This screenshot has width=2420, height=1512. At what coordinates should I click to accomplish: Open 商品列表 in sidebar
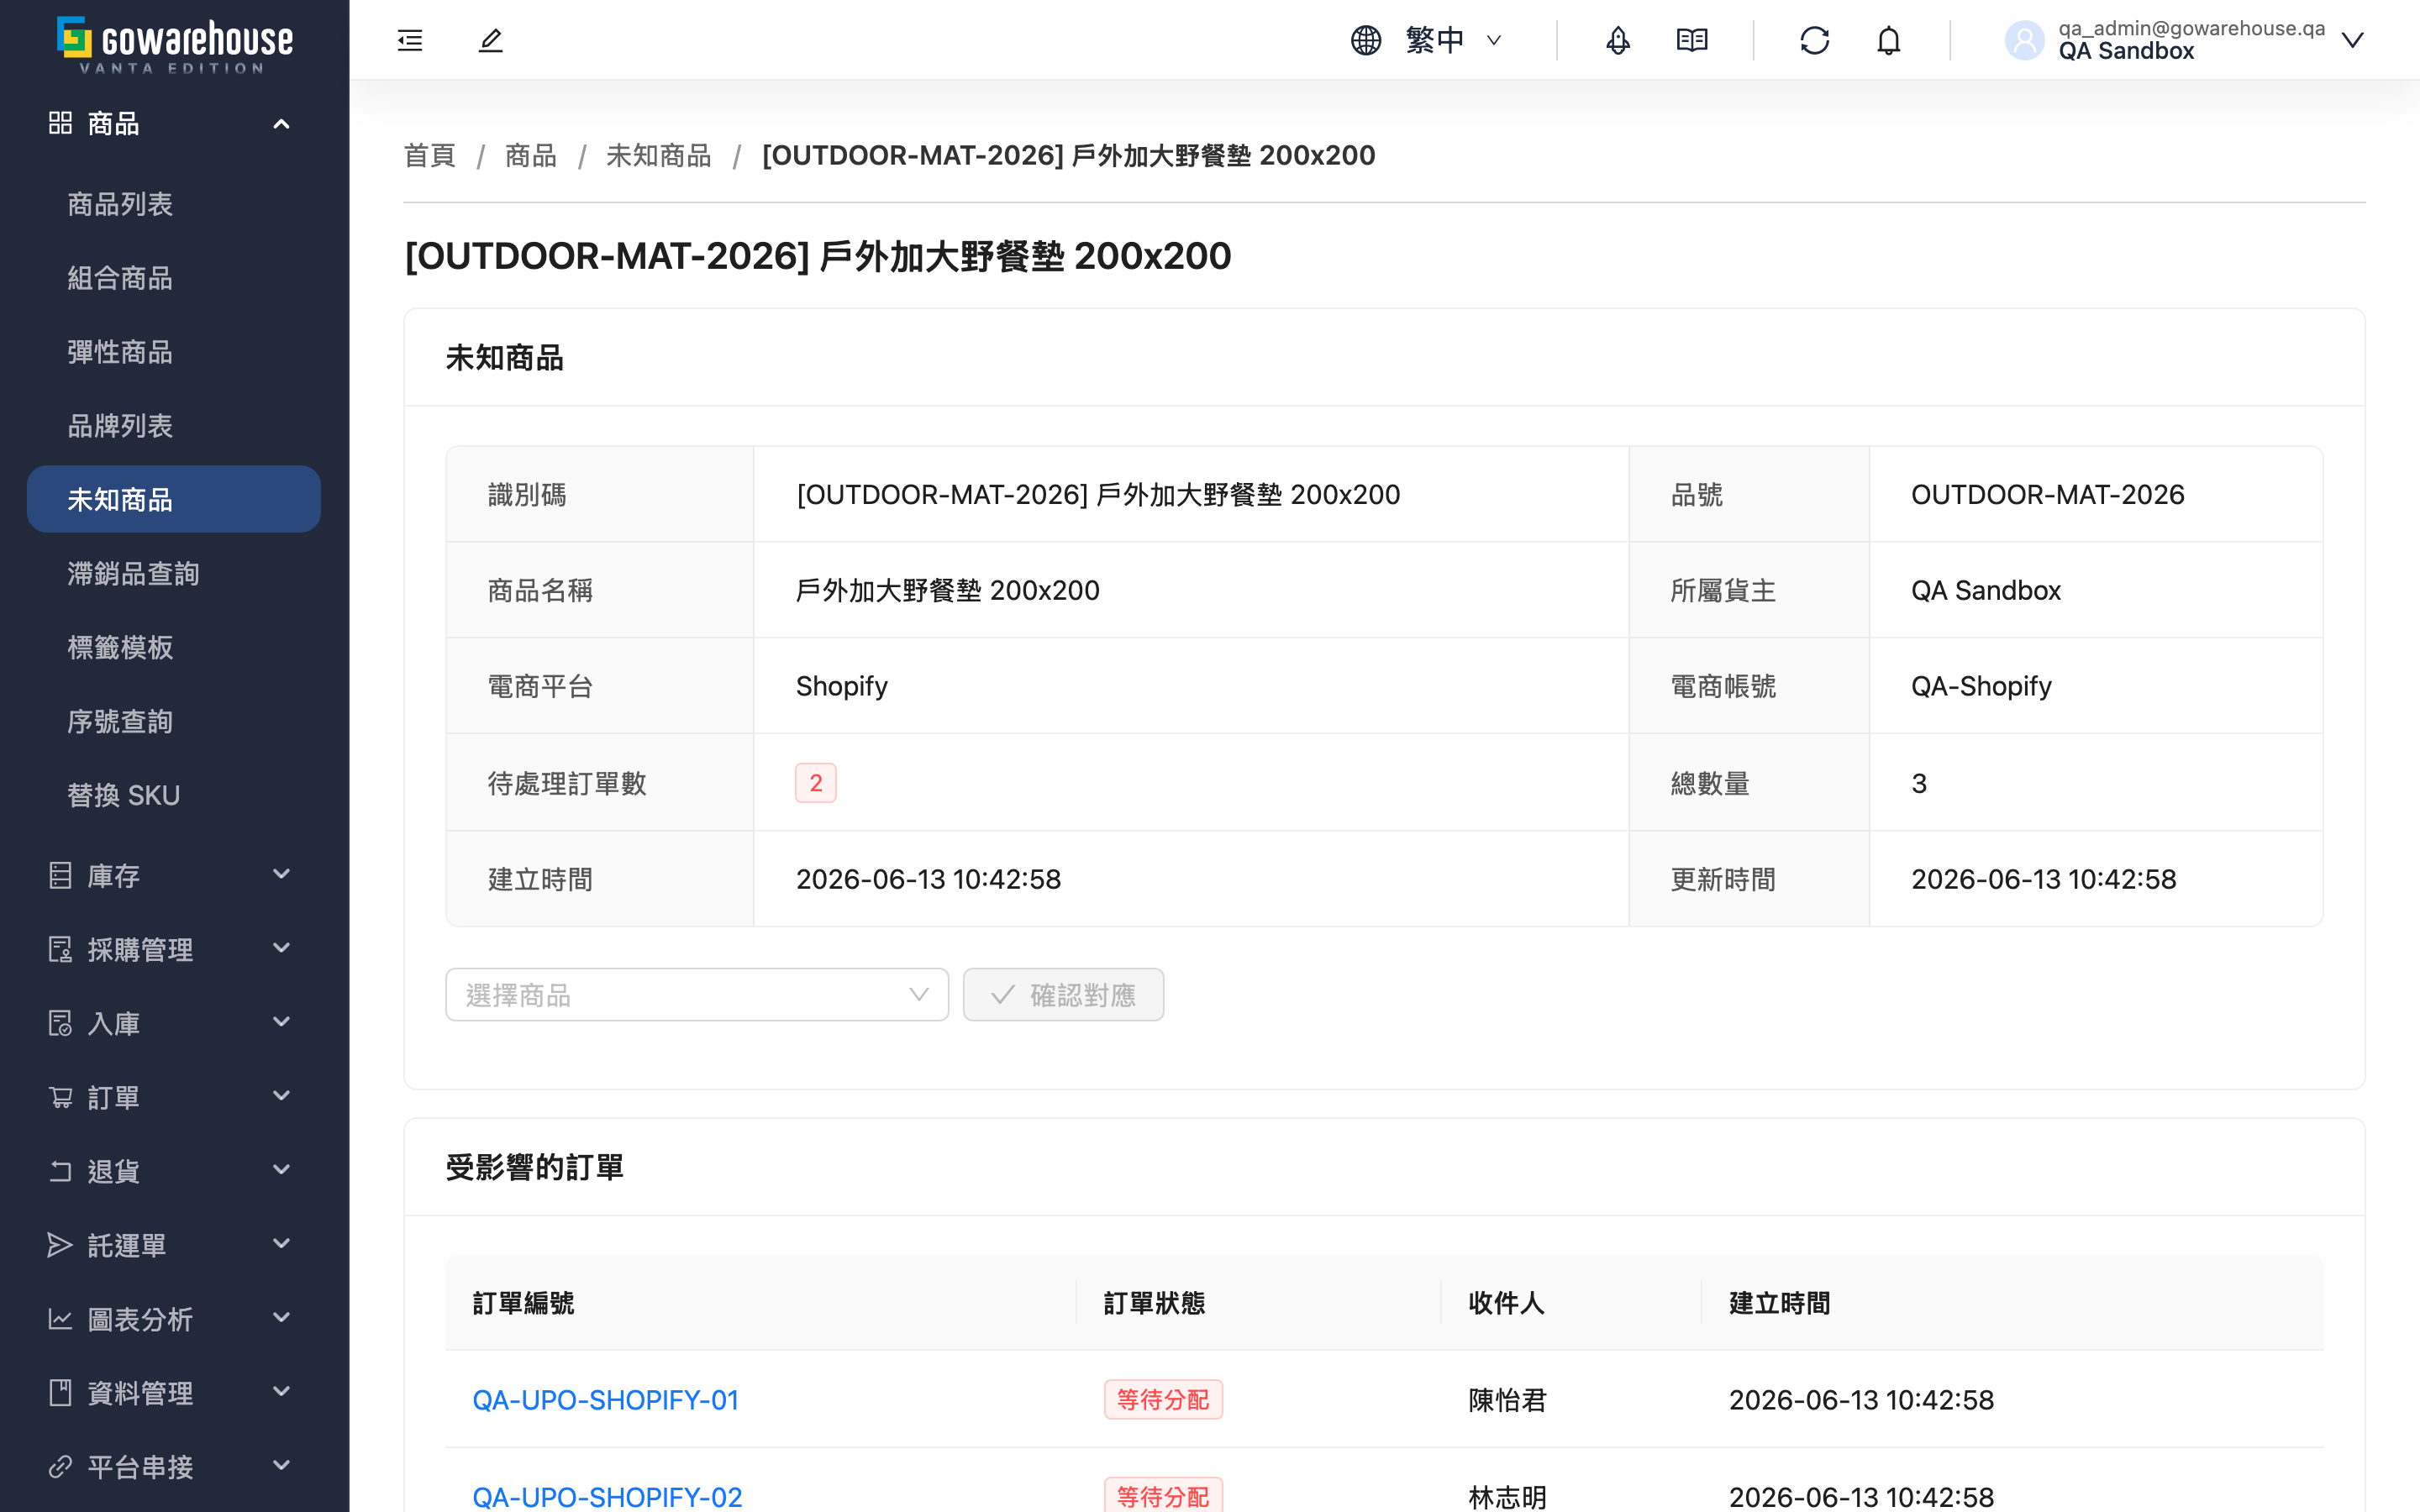[x=120, y=204]
